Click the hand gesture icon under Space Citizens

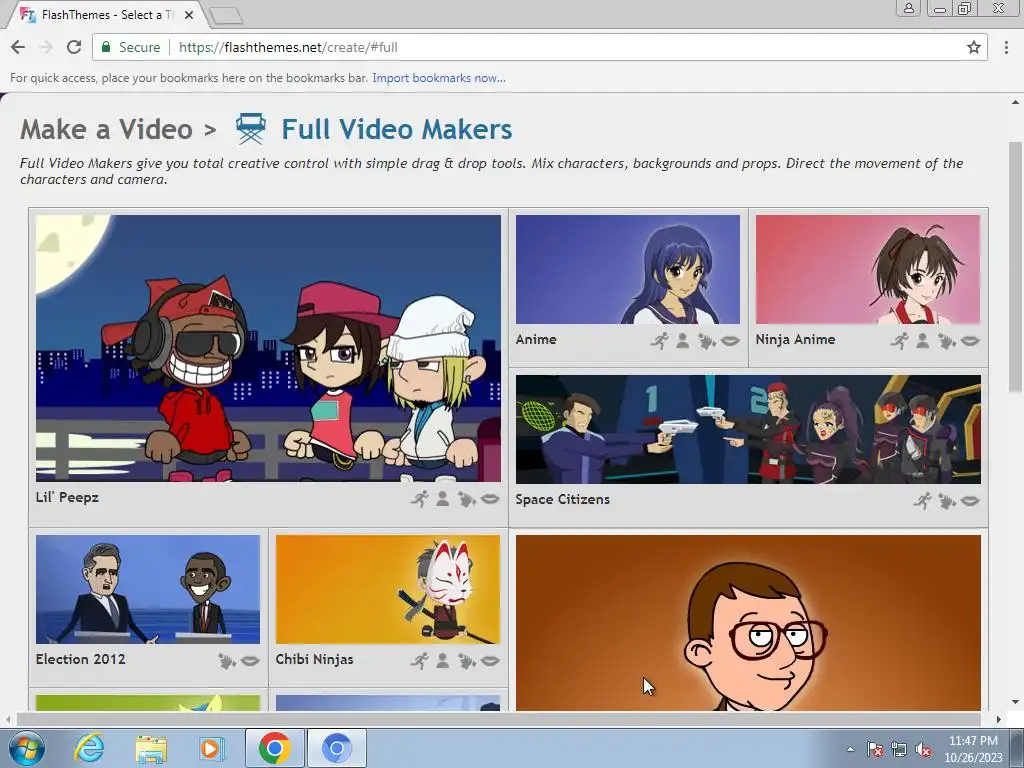coord(946,501)
